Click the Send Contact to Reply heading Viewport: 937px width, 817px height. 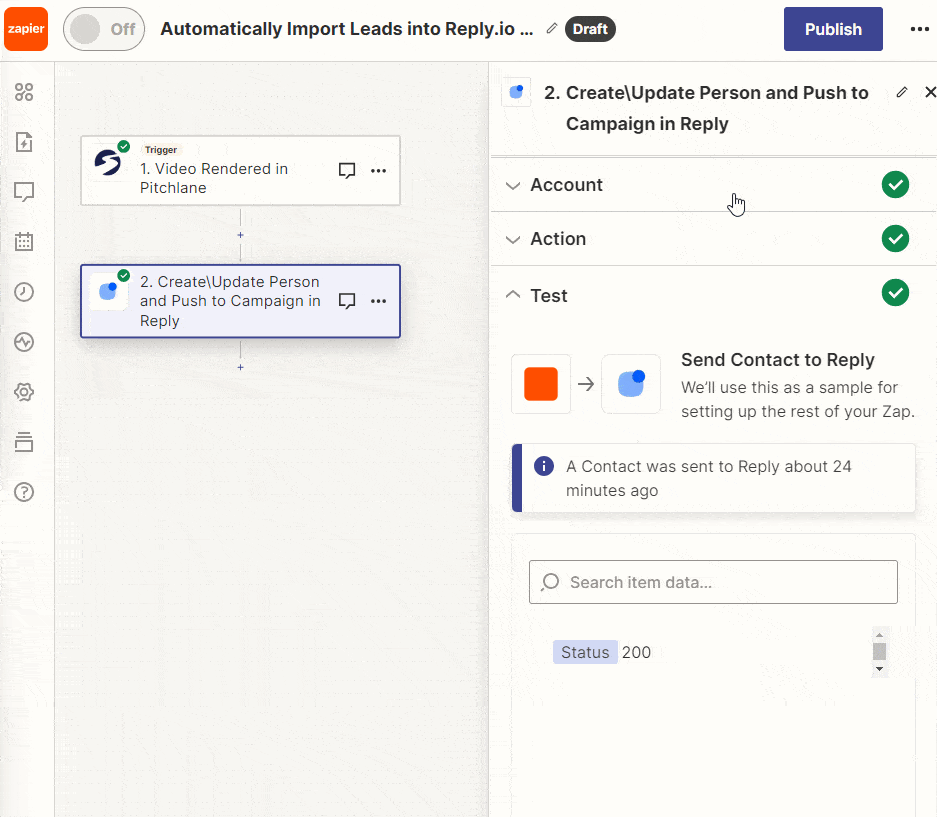point(777,360)
